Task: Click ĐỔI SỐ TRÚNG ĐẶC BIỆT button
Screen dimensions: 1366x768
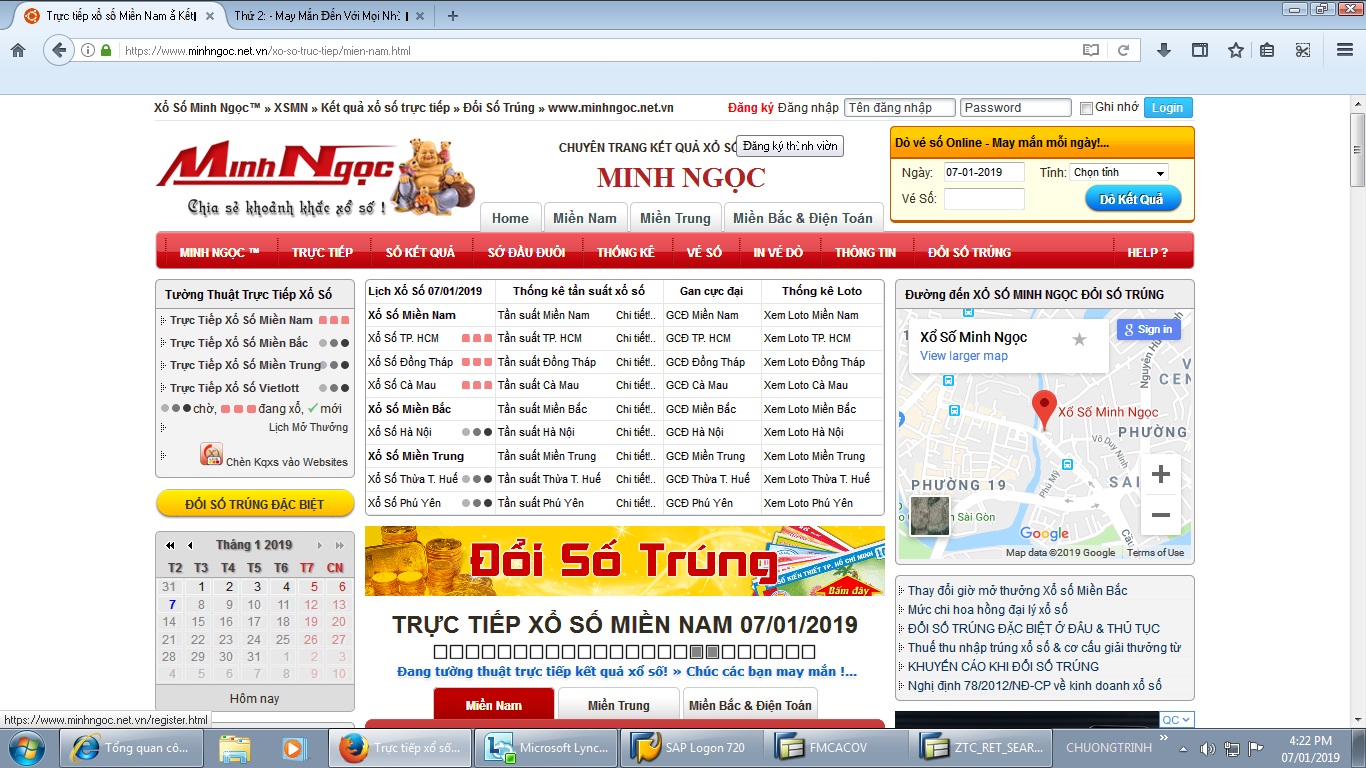Action: [x=255, y=504]
